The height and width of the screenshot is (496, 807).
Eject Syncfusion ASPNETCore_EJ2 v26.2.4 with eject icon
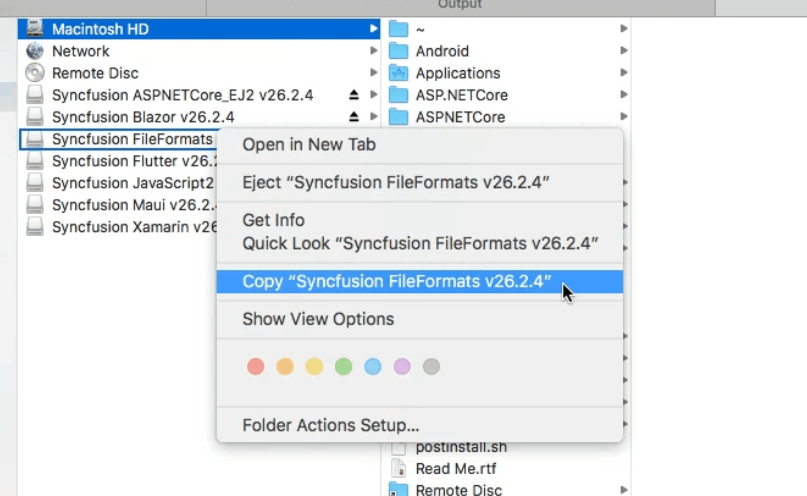click(x=353, y=95)
